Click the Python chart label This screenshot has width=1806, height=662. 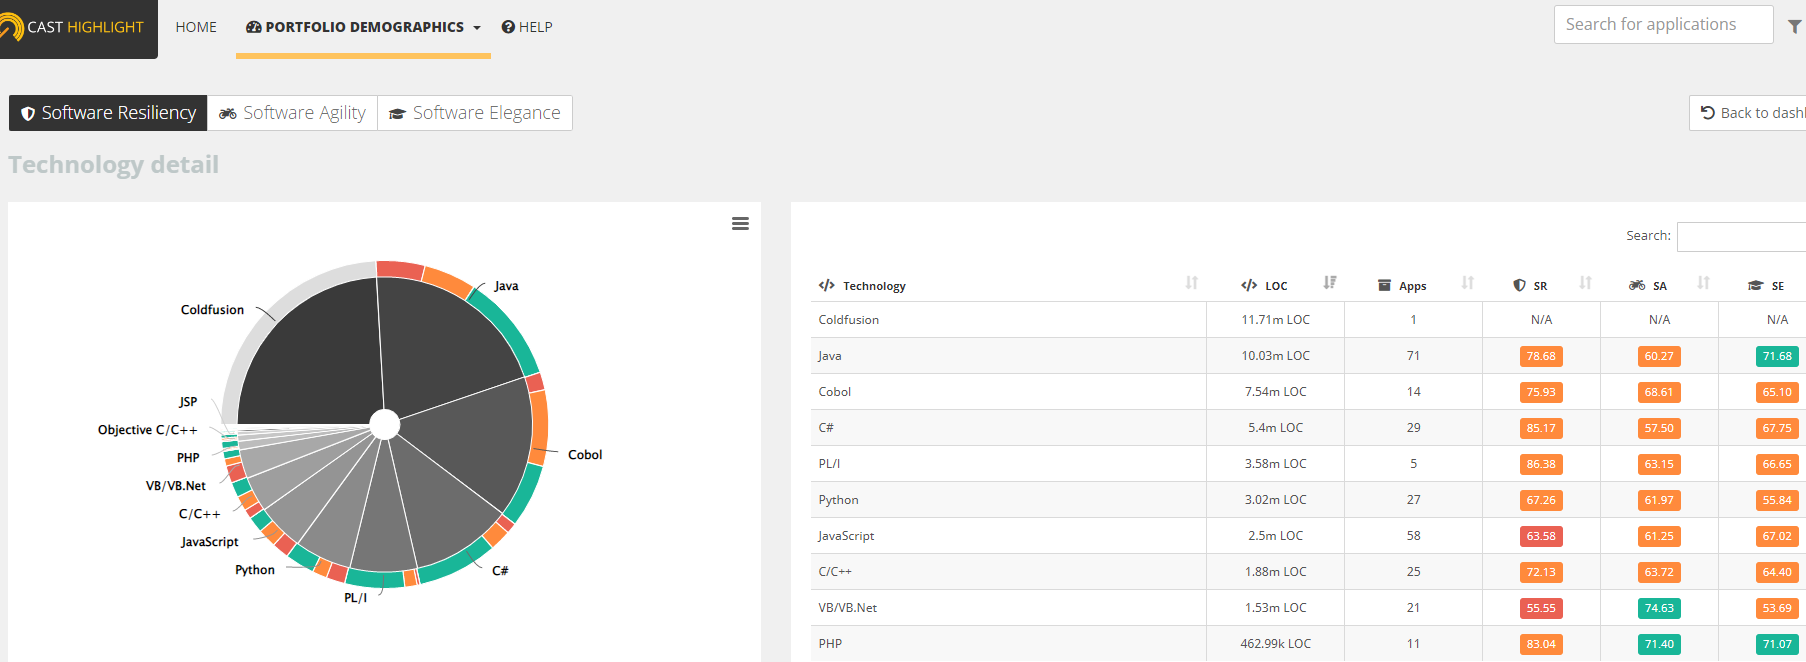pos(255,570)
